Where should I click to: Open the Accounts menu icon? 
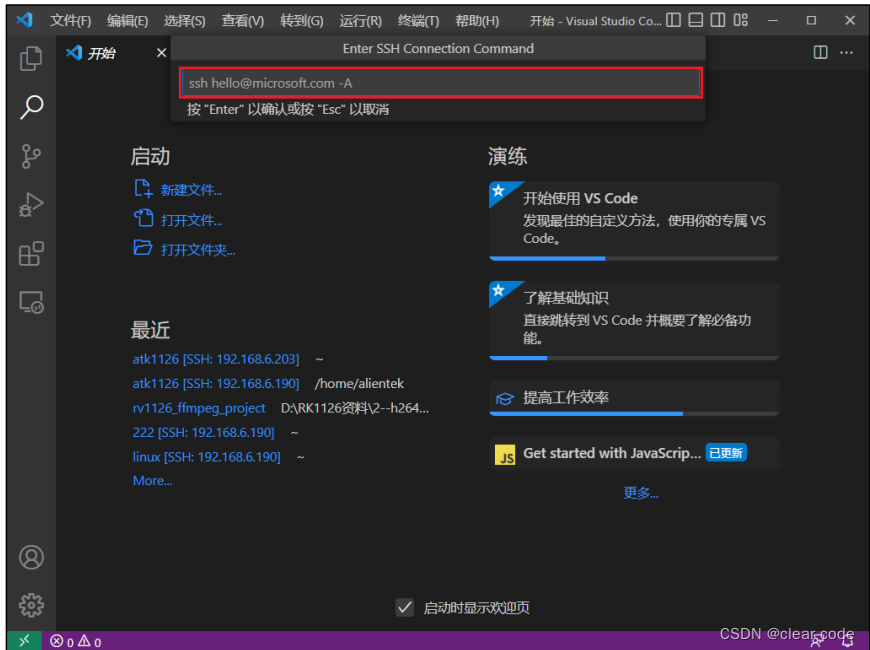(31, 557)
